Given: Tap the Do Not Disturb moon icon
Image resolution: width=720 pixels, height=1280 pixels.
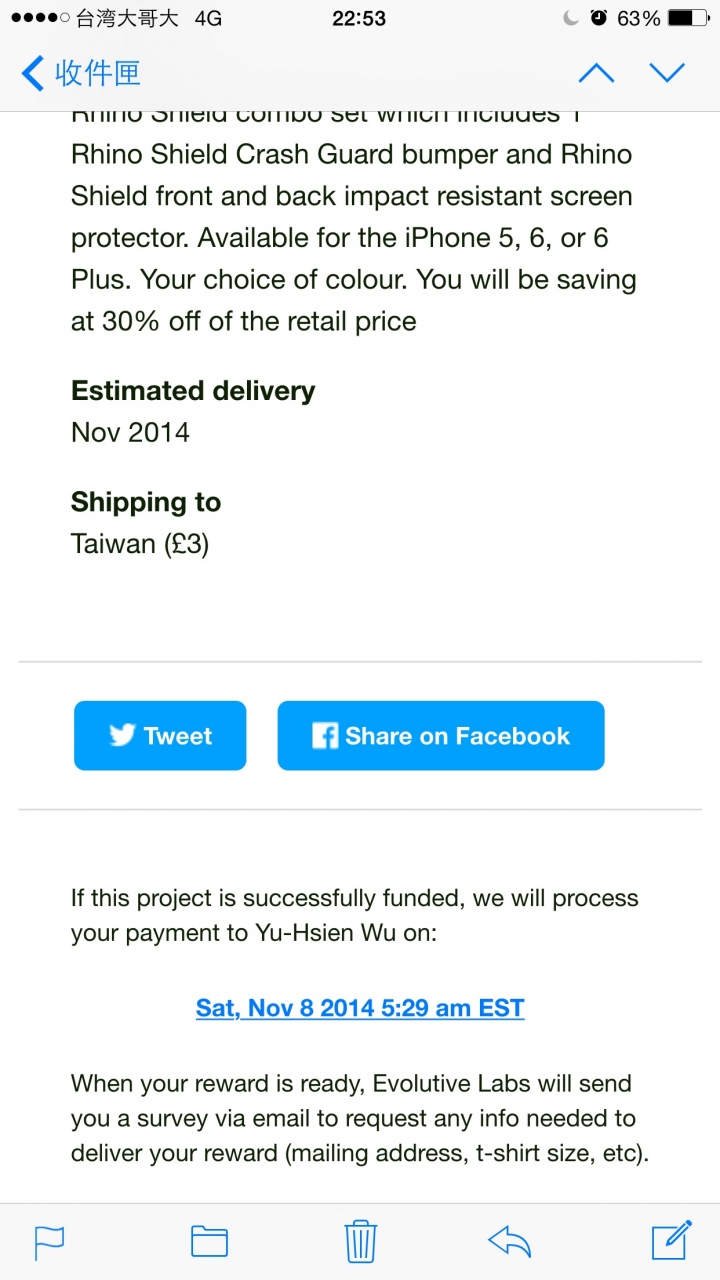Looking at the screenshot, I should [x=571, y=18].
